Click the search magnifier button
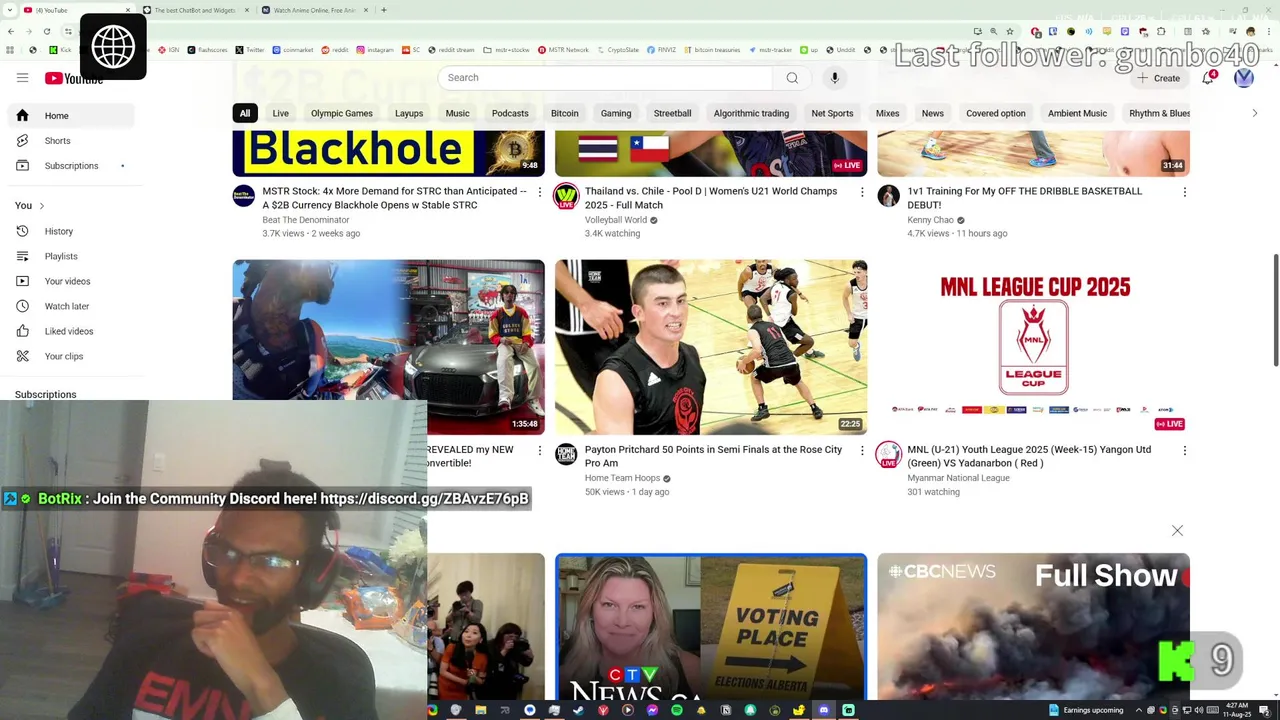1280x720 pixels. [x=792, y=78]
